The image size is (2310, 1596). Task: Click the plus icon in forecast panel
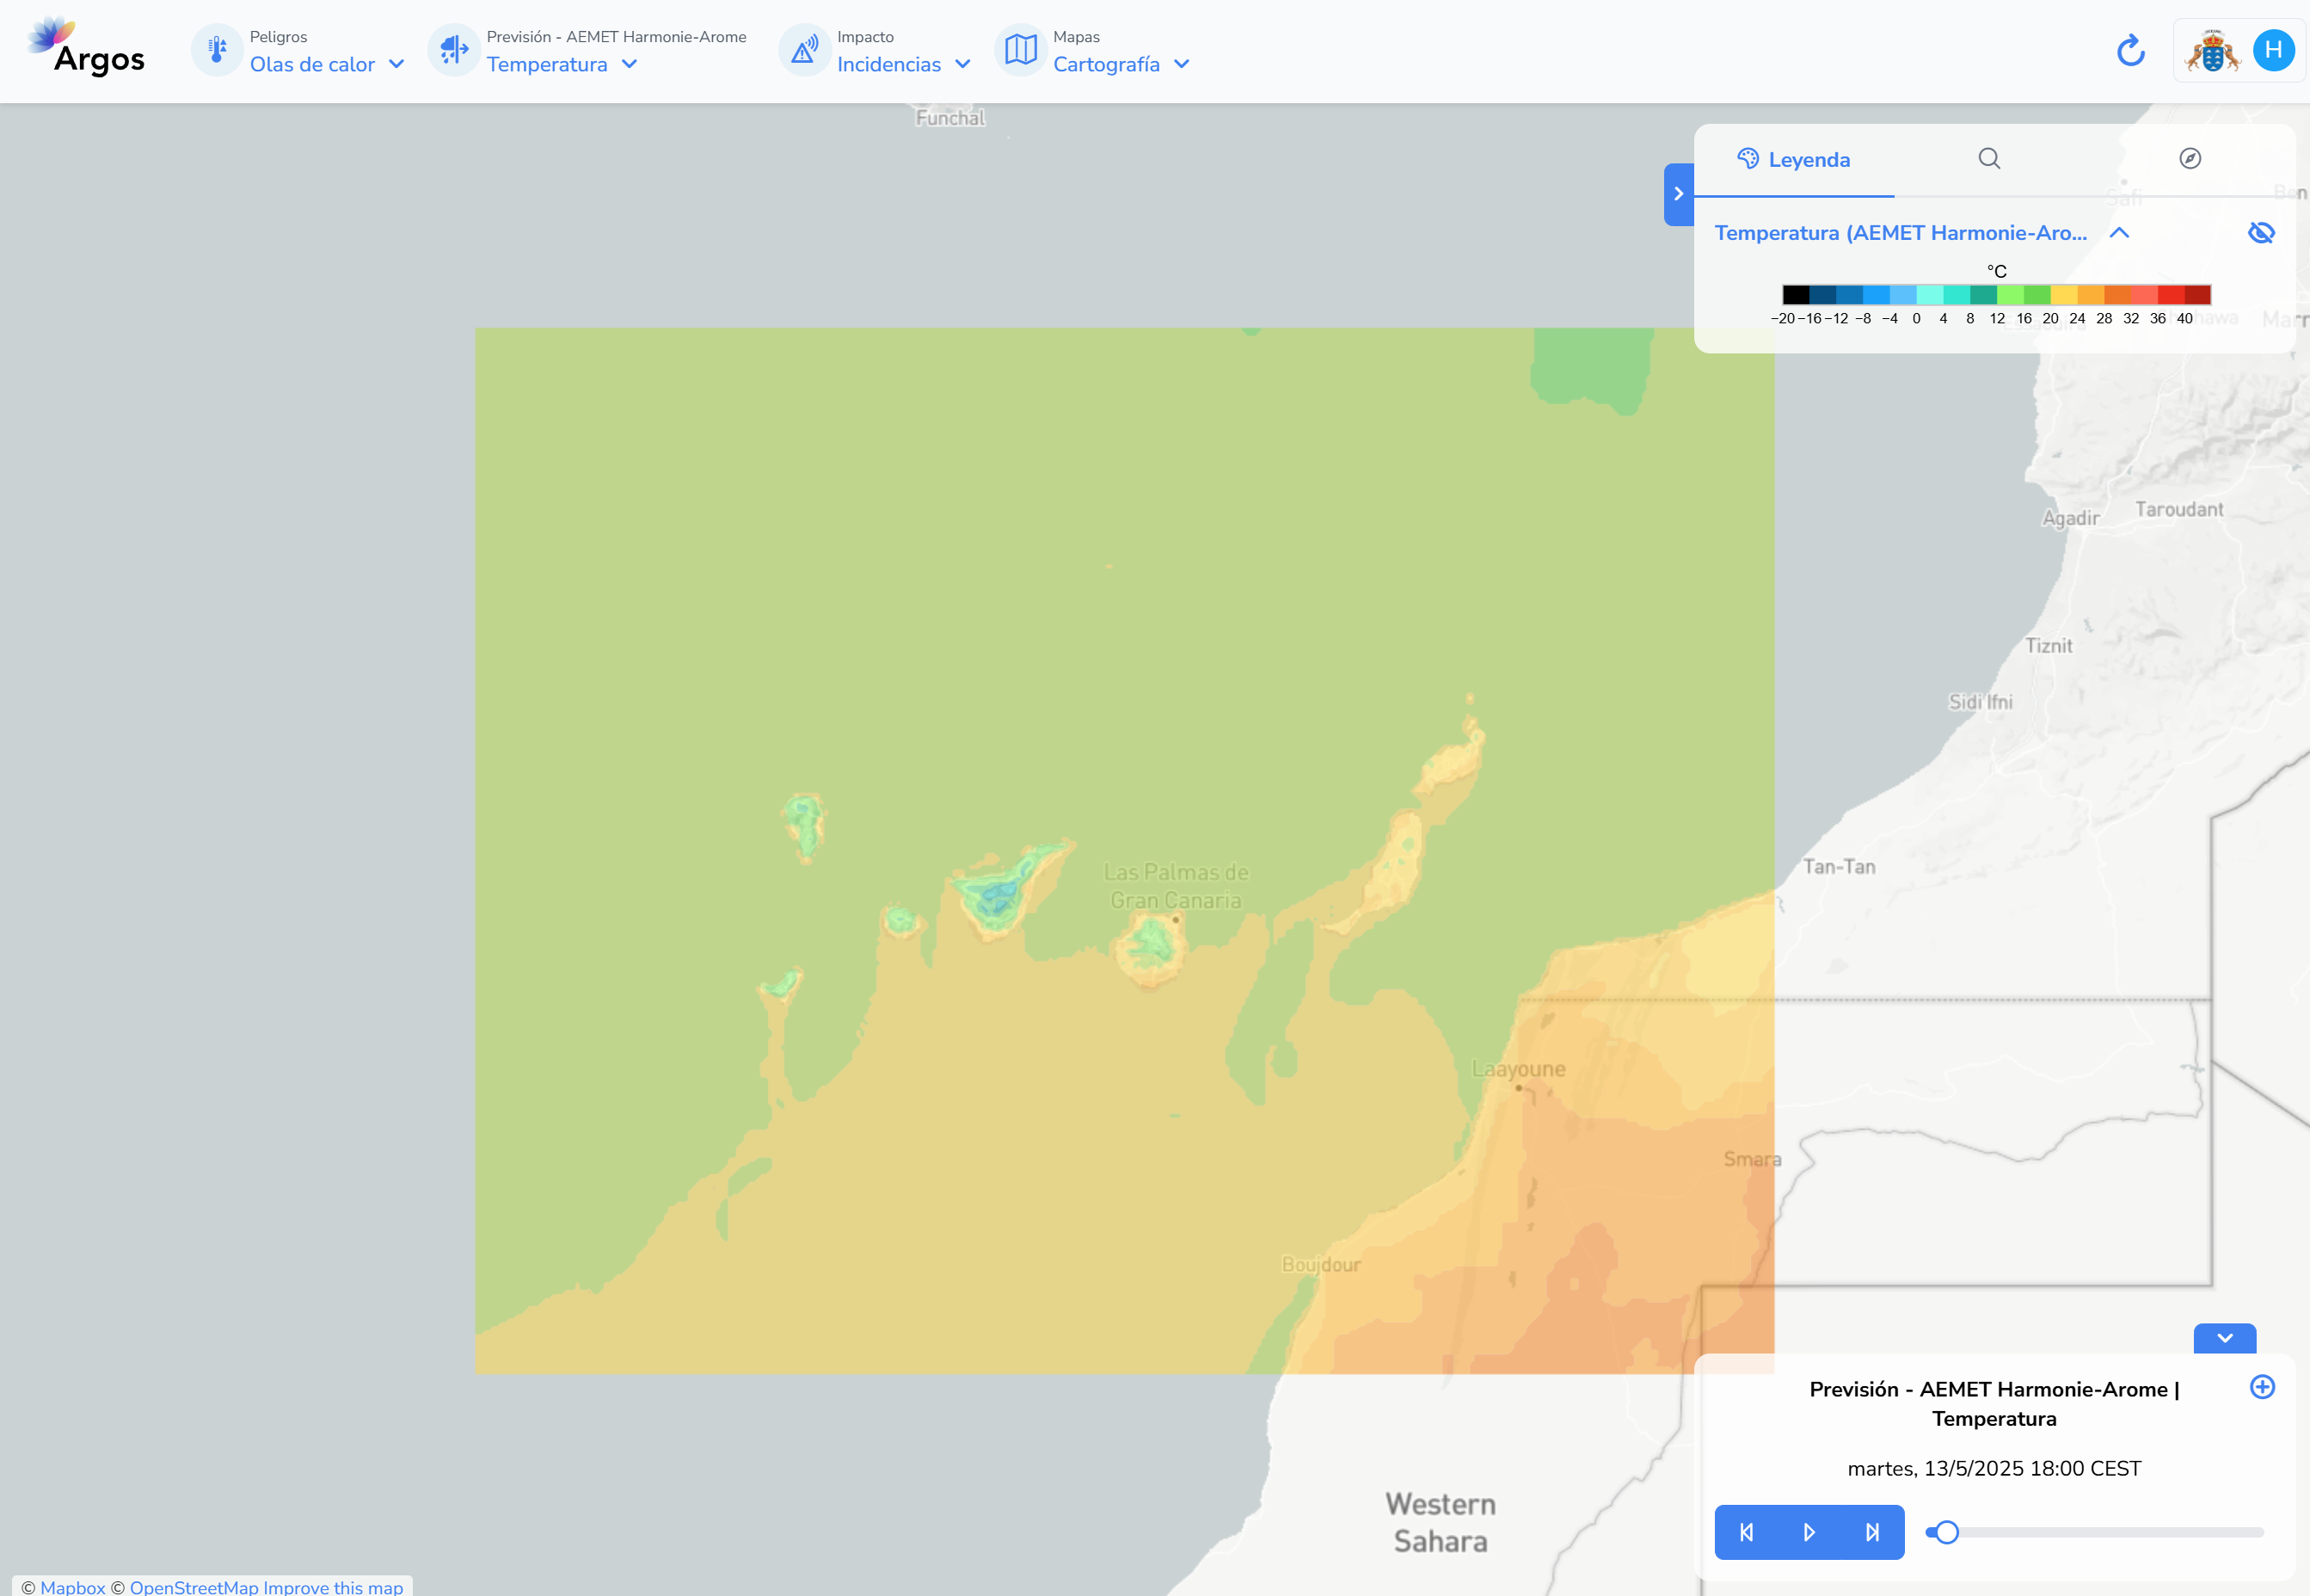point(2262,1386)
